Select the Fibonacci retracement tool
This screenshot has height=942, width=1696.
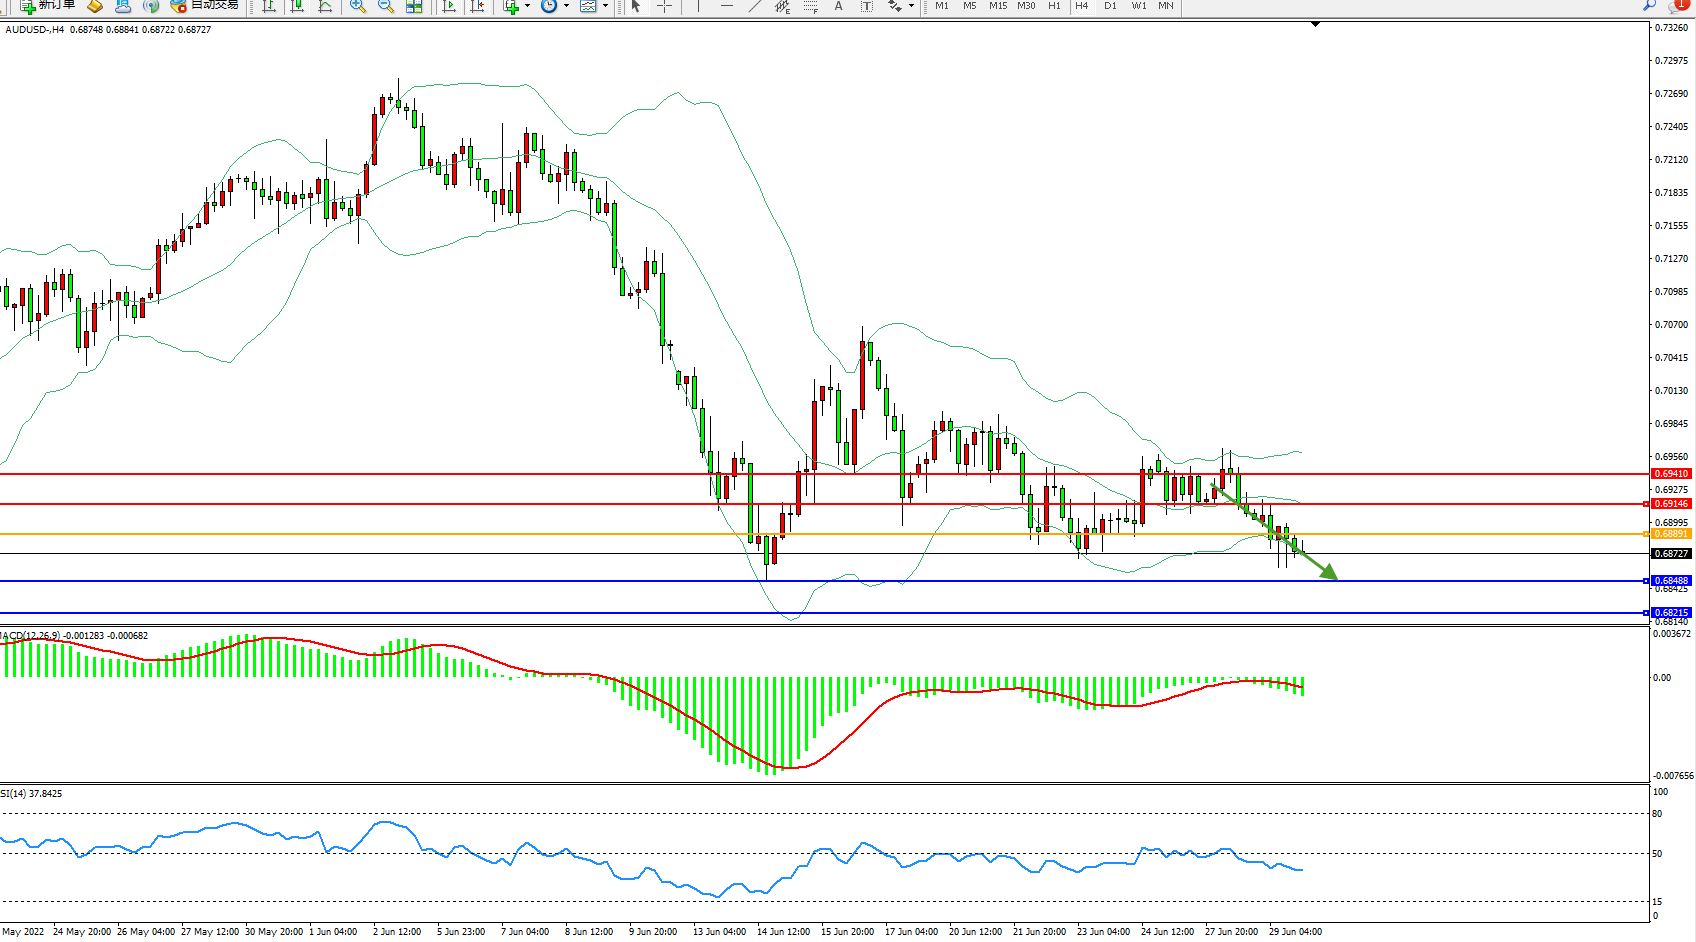810,6
